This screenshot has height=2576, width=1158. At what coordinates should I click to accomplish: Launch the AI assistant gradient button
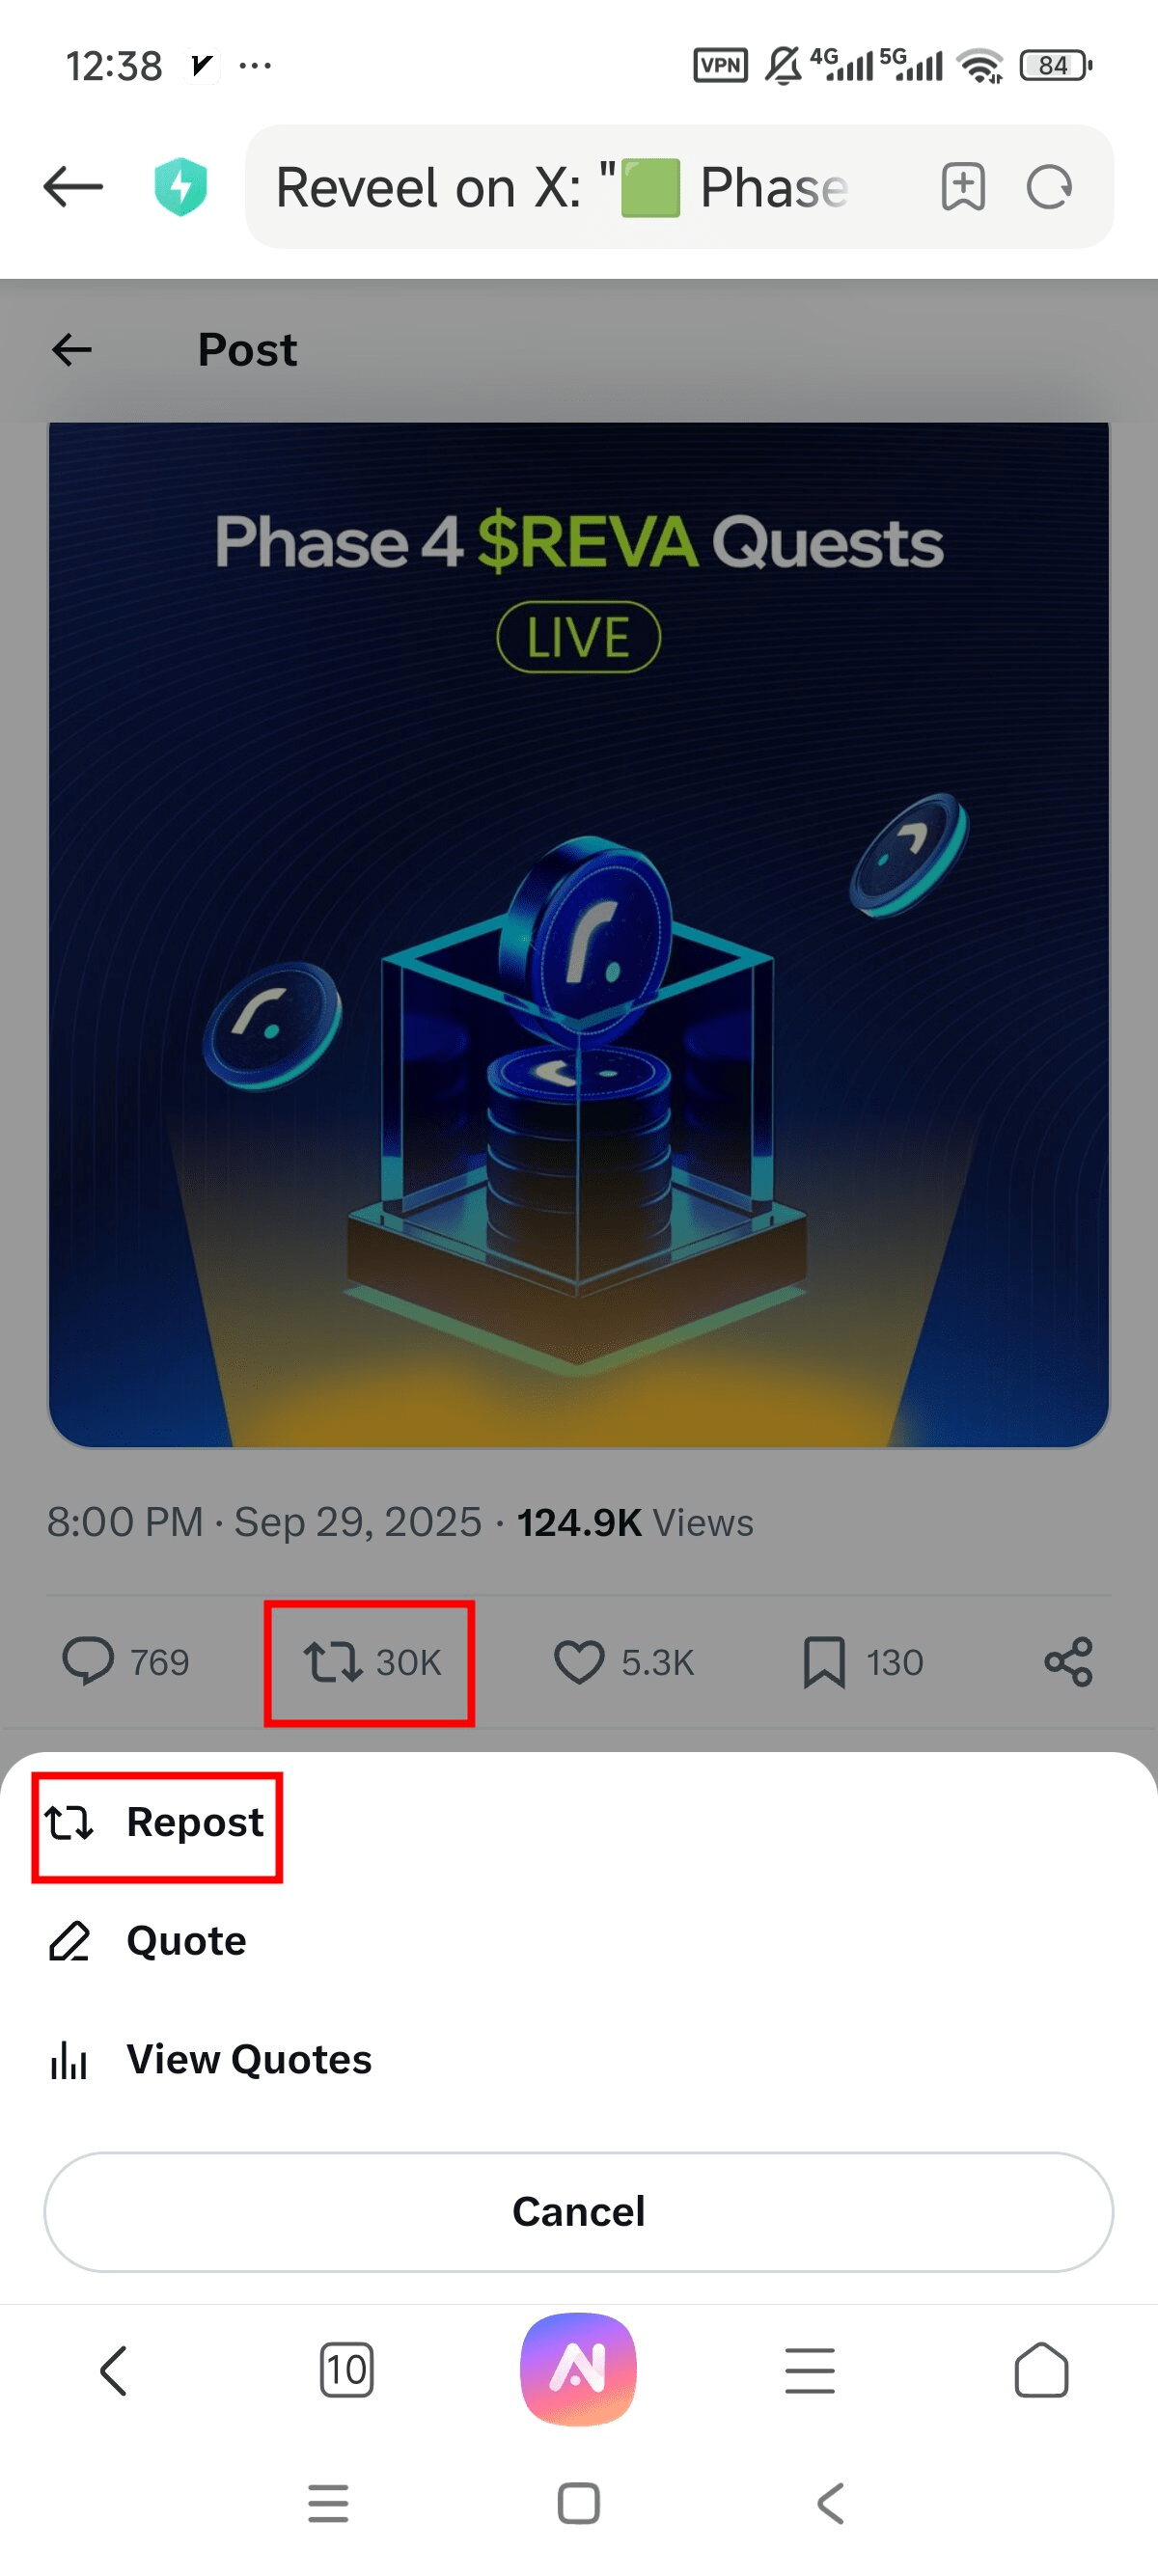pyautogui.click(x=578, y=2370)
